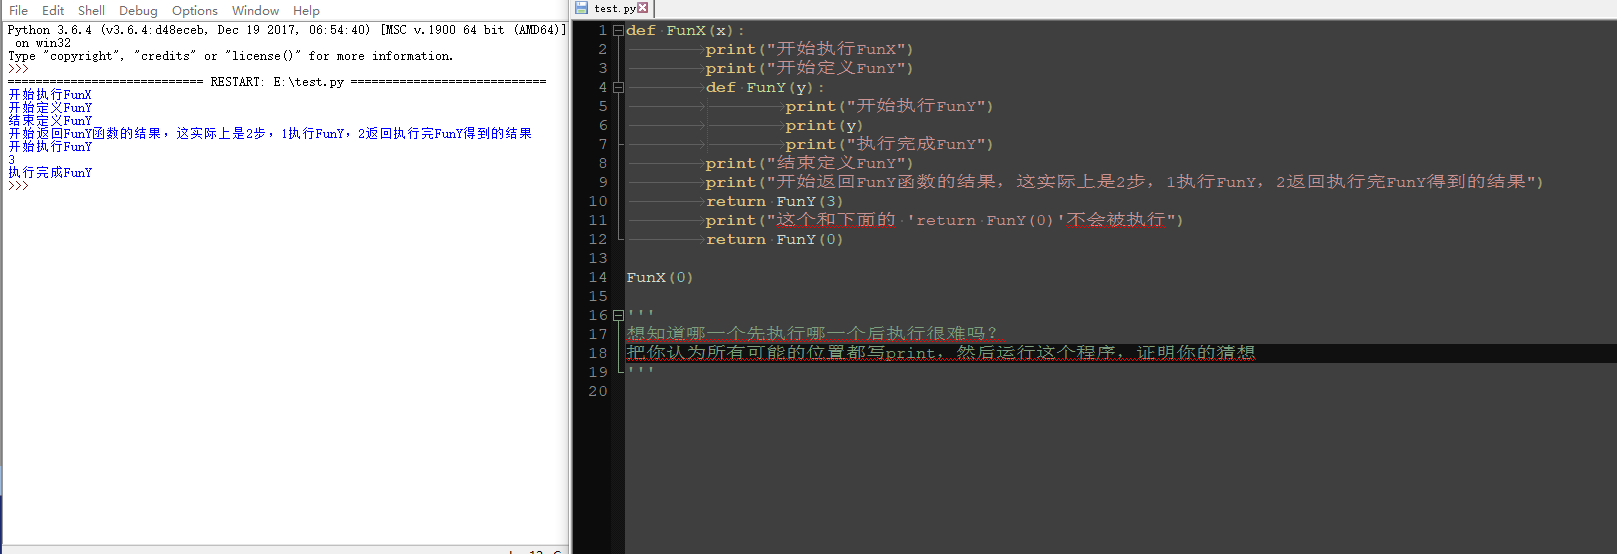Open the File menu in IDLE

(x=18, y=10)
